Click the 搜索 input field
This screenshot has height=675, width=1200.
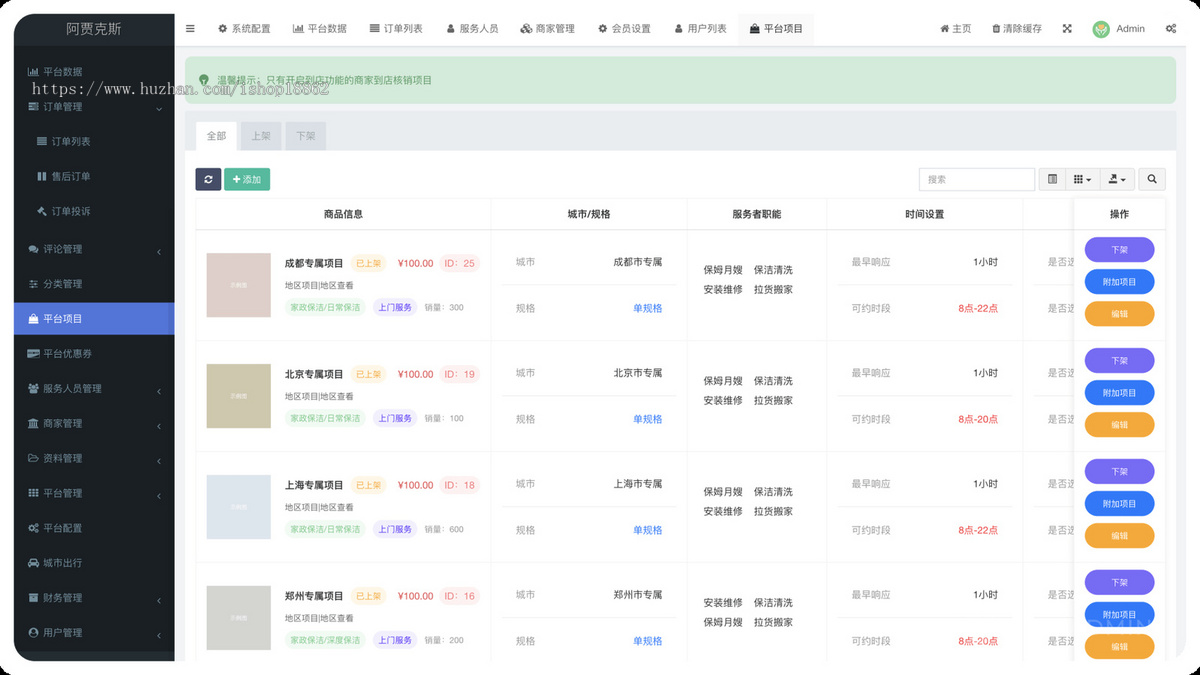point(976,179)
